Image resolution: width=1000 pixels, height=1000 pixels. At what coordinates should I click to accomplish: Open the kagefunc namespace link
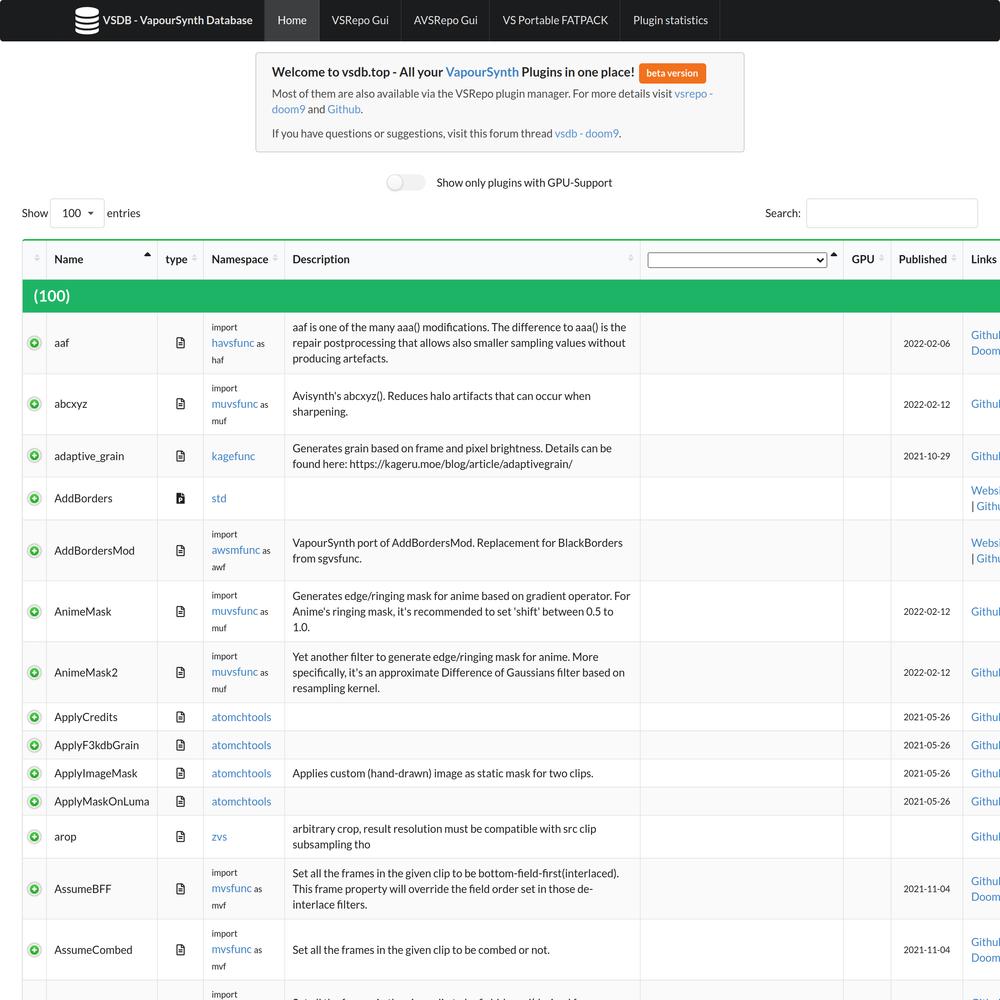pos(233,456)
